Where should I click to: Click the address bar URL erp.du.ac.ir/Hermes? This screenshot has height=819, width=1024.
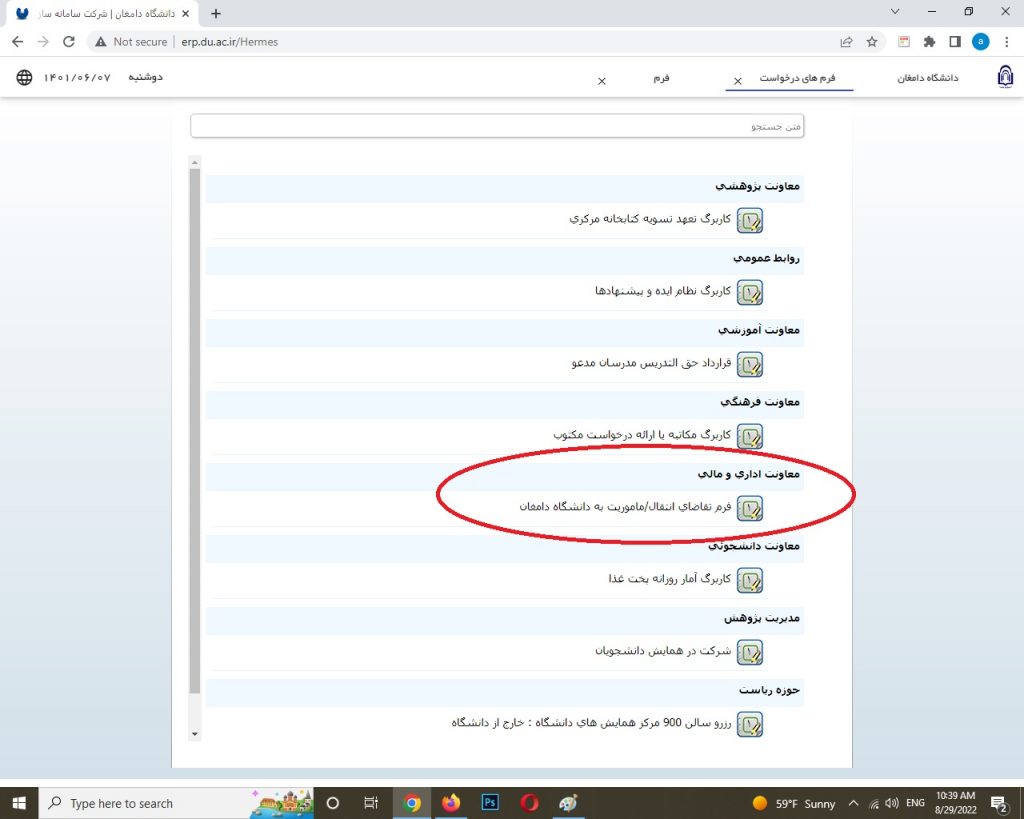(x=229, y=42)
